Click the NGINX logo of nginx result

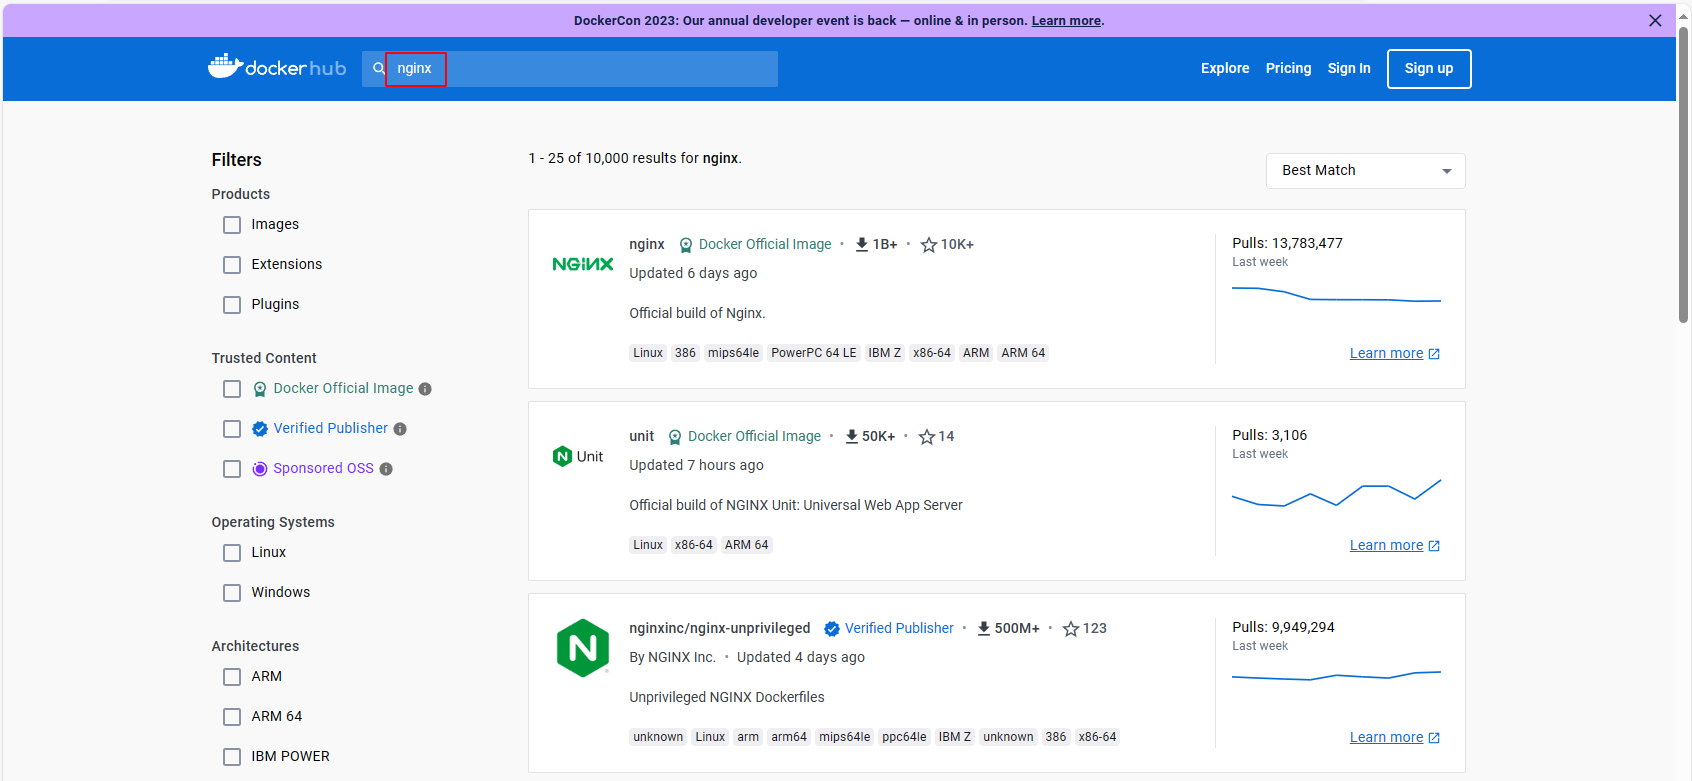click(583, 264)
